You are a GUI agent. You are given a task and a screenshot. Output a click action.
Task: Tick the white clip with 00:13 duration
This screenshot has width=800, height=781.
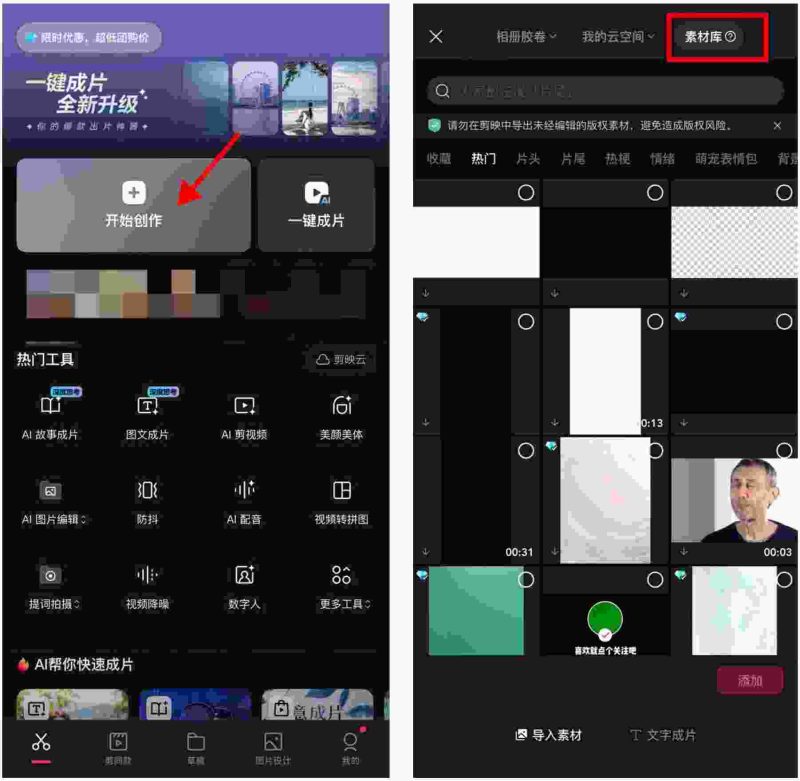(x=655, y=322)
